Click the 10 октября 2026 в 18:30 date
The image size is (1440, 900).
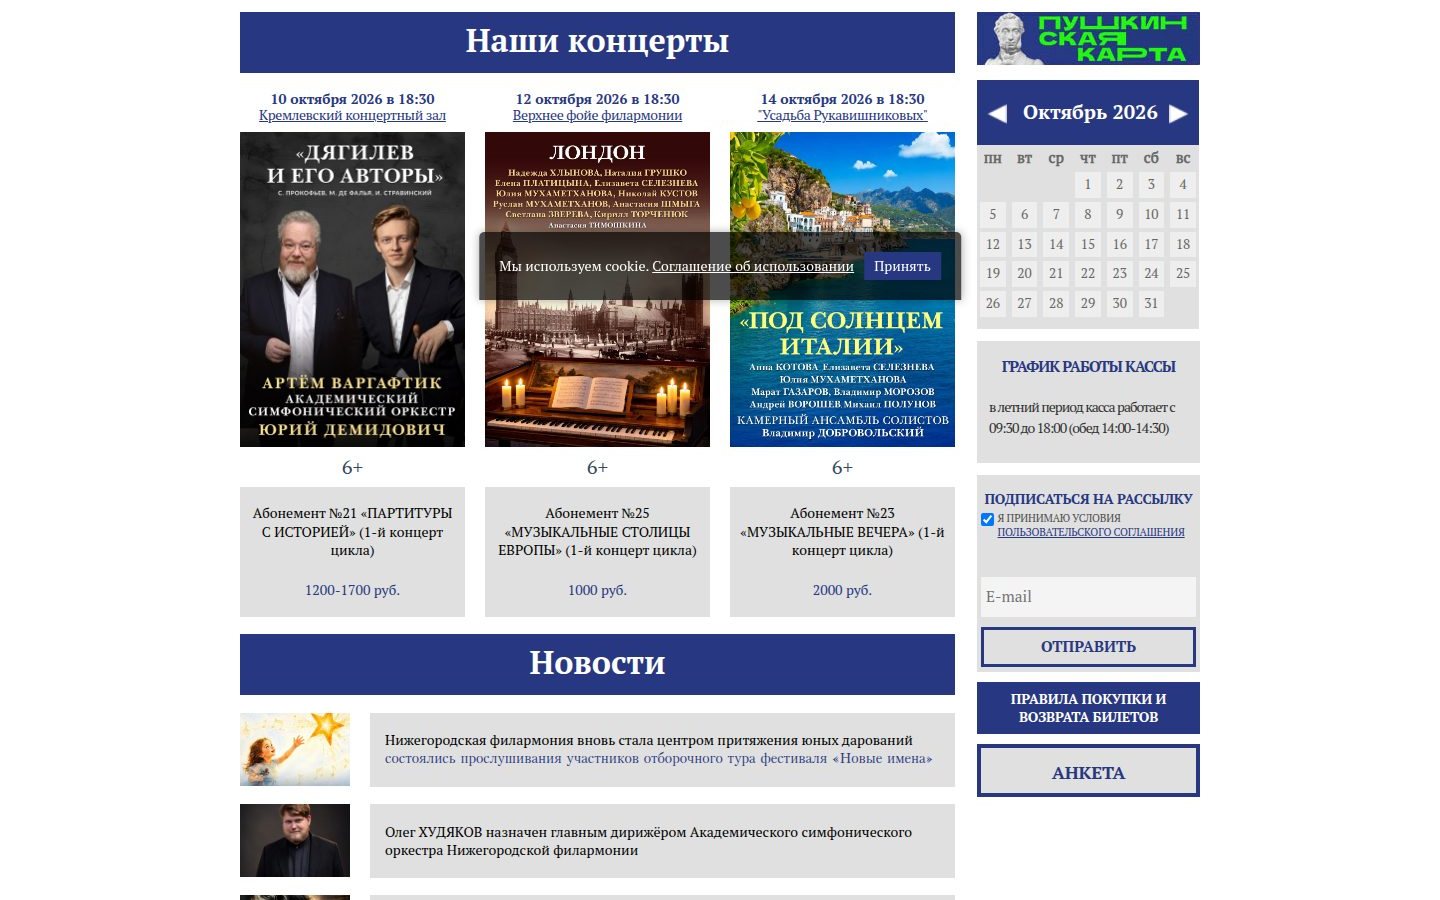click(x=352, y=99)
